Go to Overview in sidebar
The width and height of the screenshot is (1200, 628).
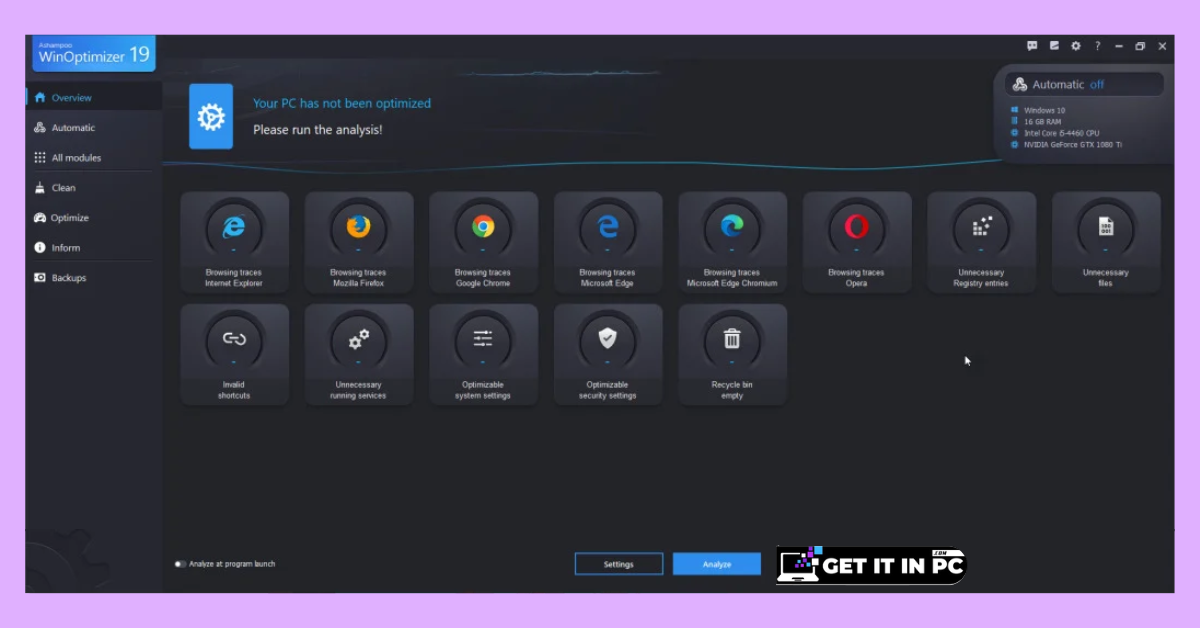click(x=94, y=98)
